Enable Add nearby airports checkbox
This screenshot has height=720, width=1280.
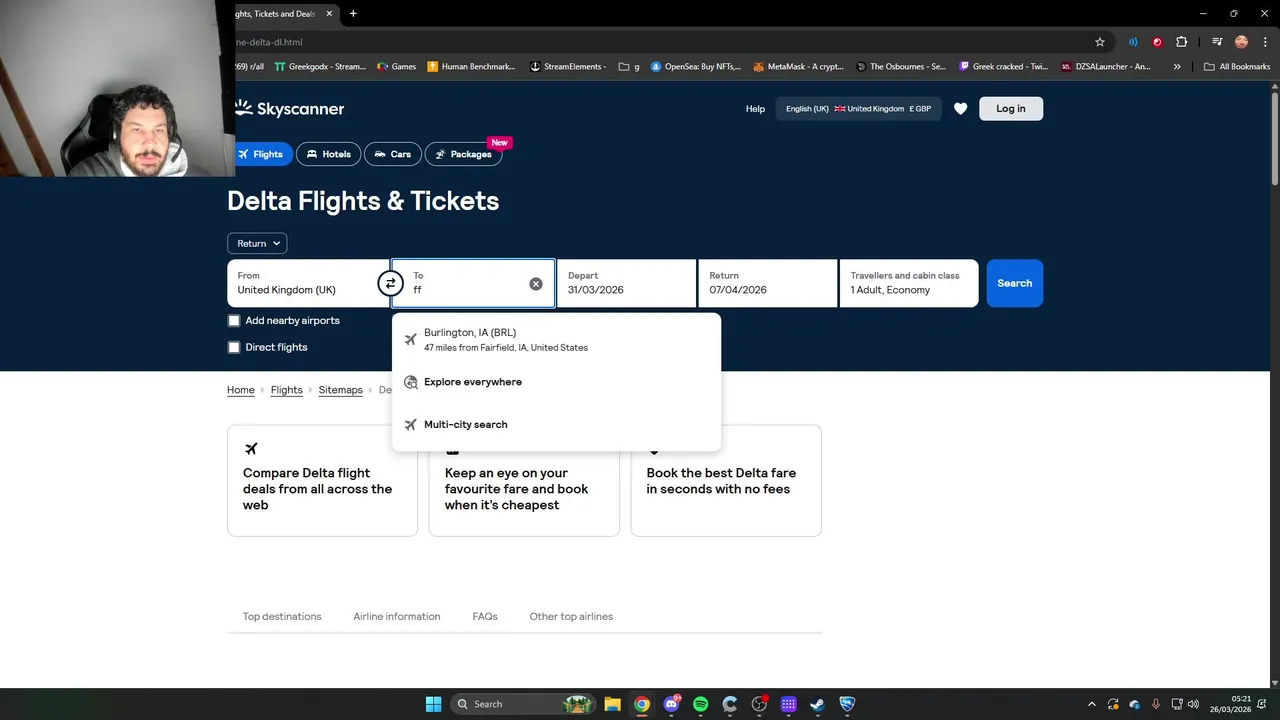click(x=234, y=321)
